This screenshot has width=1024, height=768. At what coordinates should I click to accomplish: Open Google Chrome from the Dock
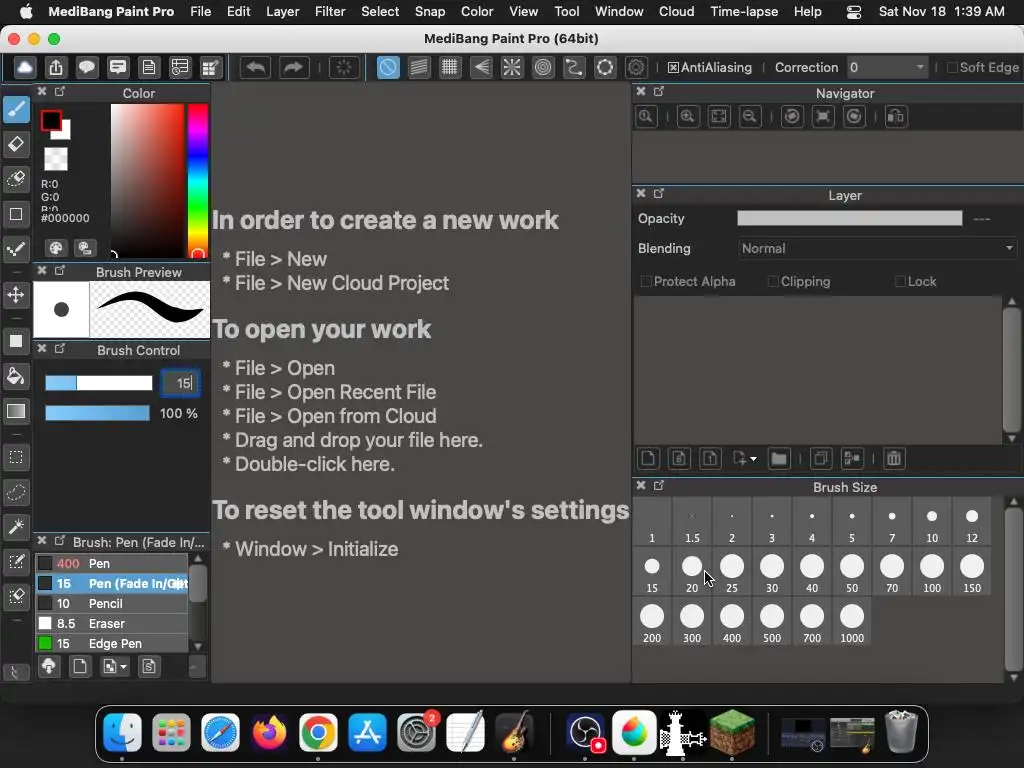pos(318,733)
